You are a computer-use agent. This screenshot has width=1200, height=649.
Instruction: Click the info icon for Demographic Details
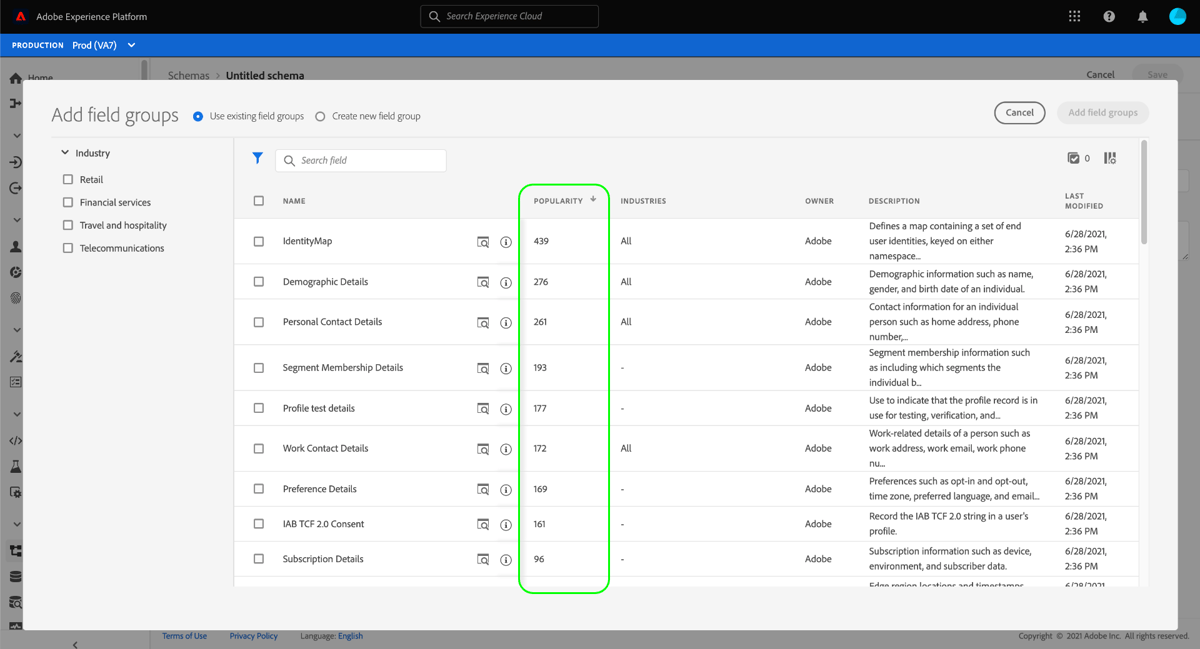(x=505, y=281)
